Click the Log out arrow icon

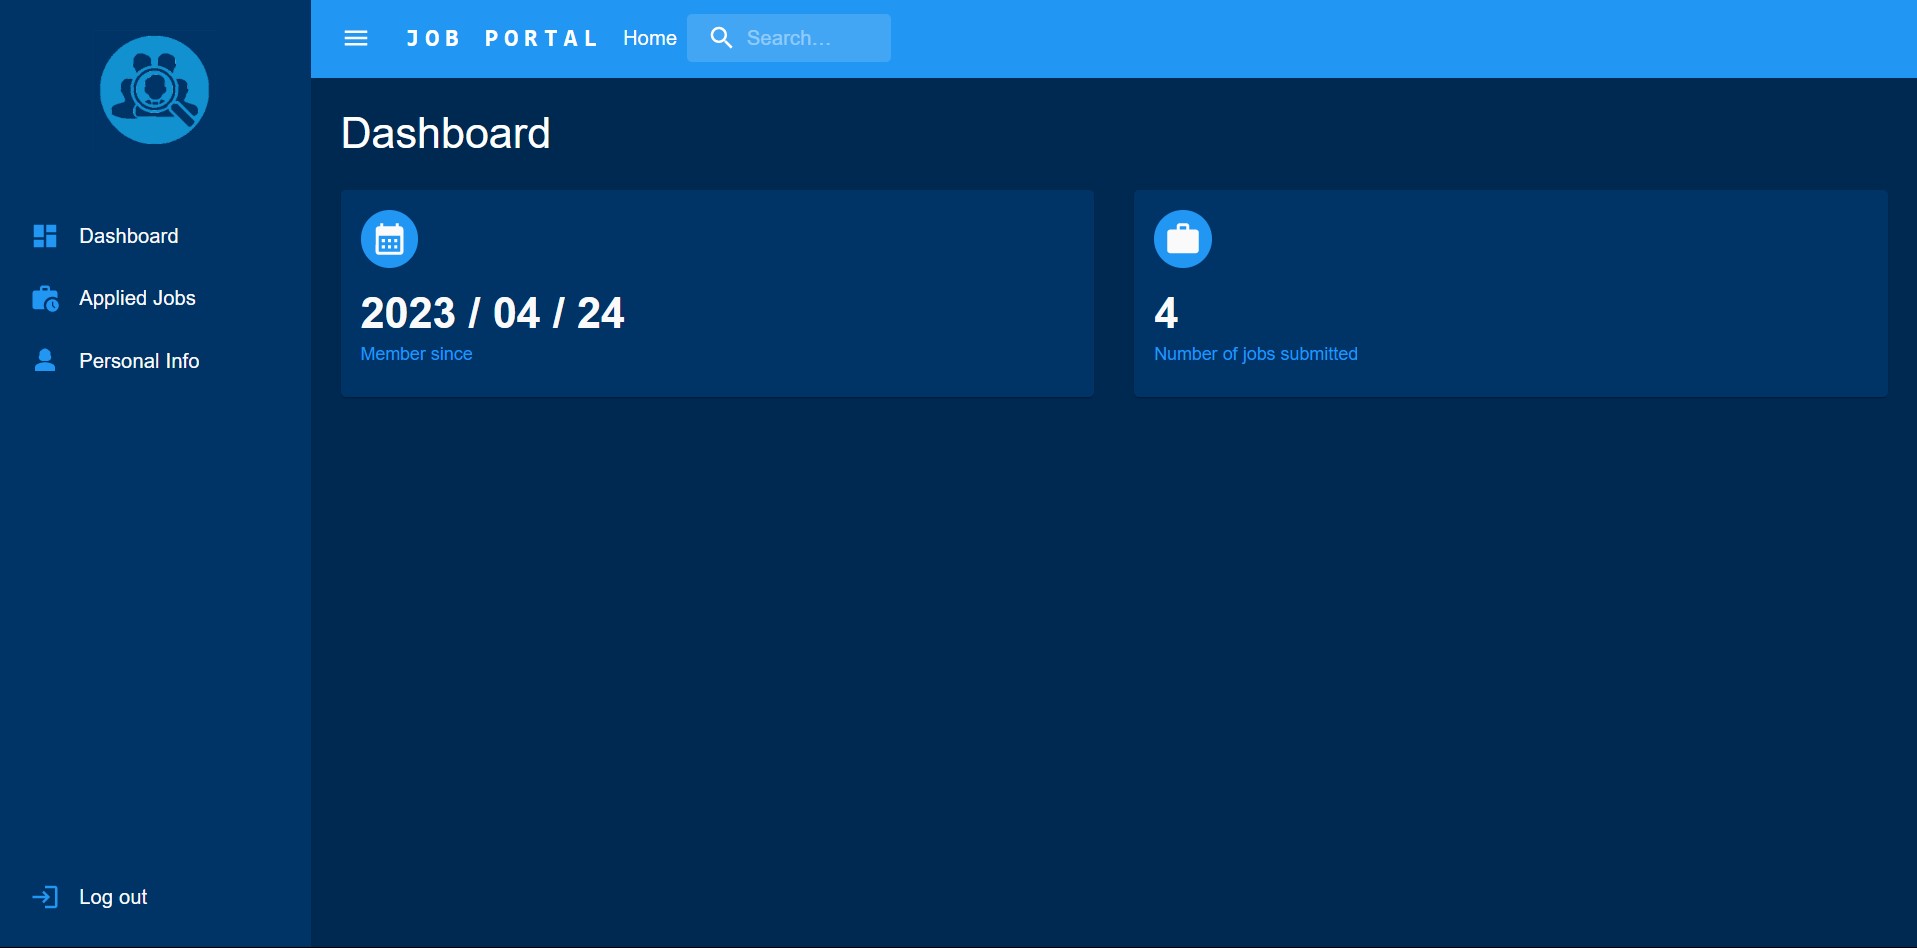tap(44, 896)
